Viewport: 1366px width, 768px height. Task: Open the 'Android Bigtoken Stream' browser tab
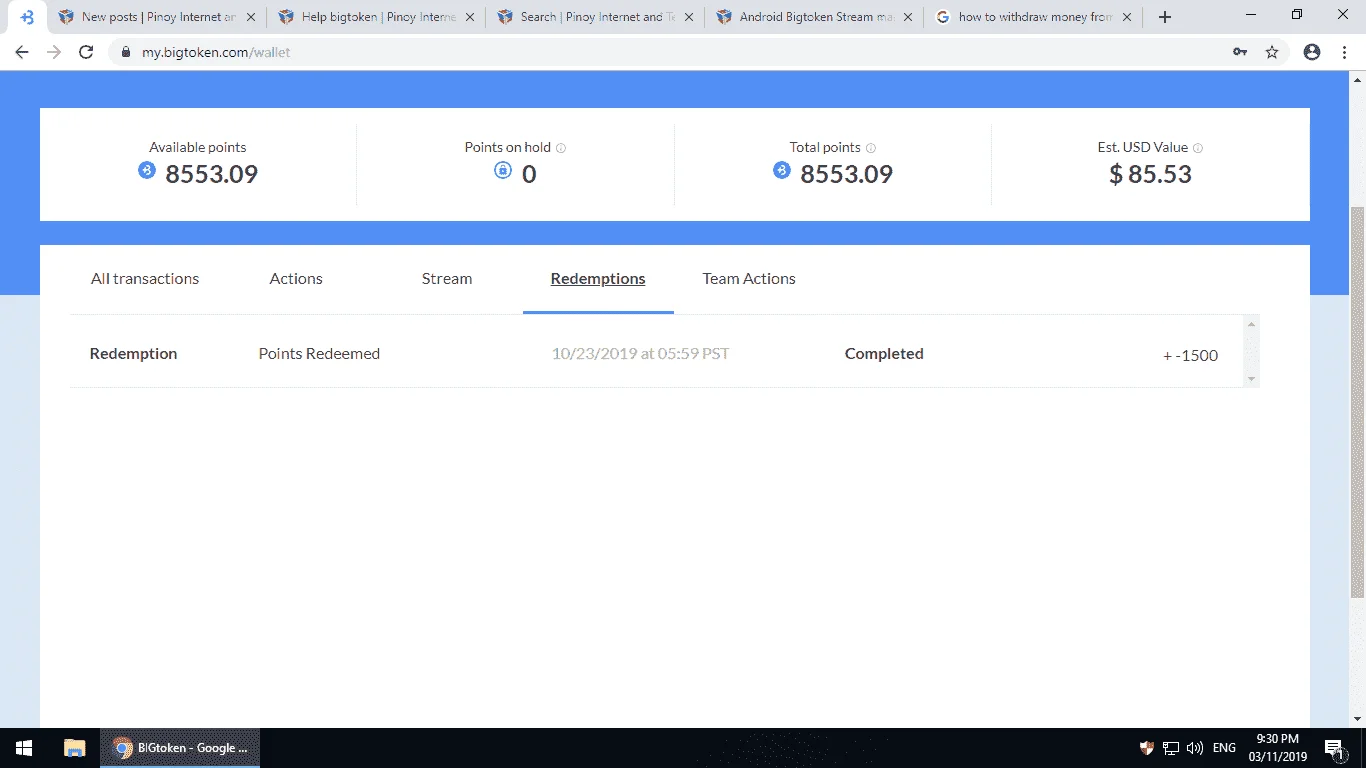[814, 17]
